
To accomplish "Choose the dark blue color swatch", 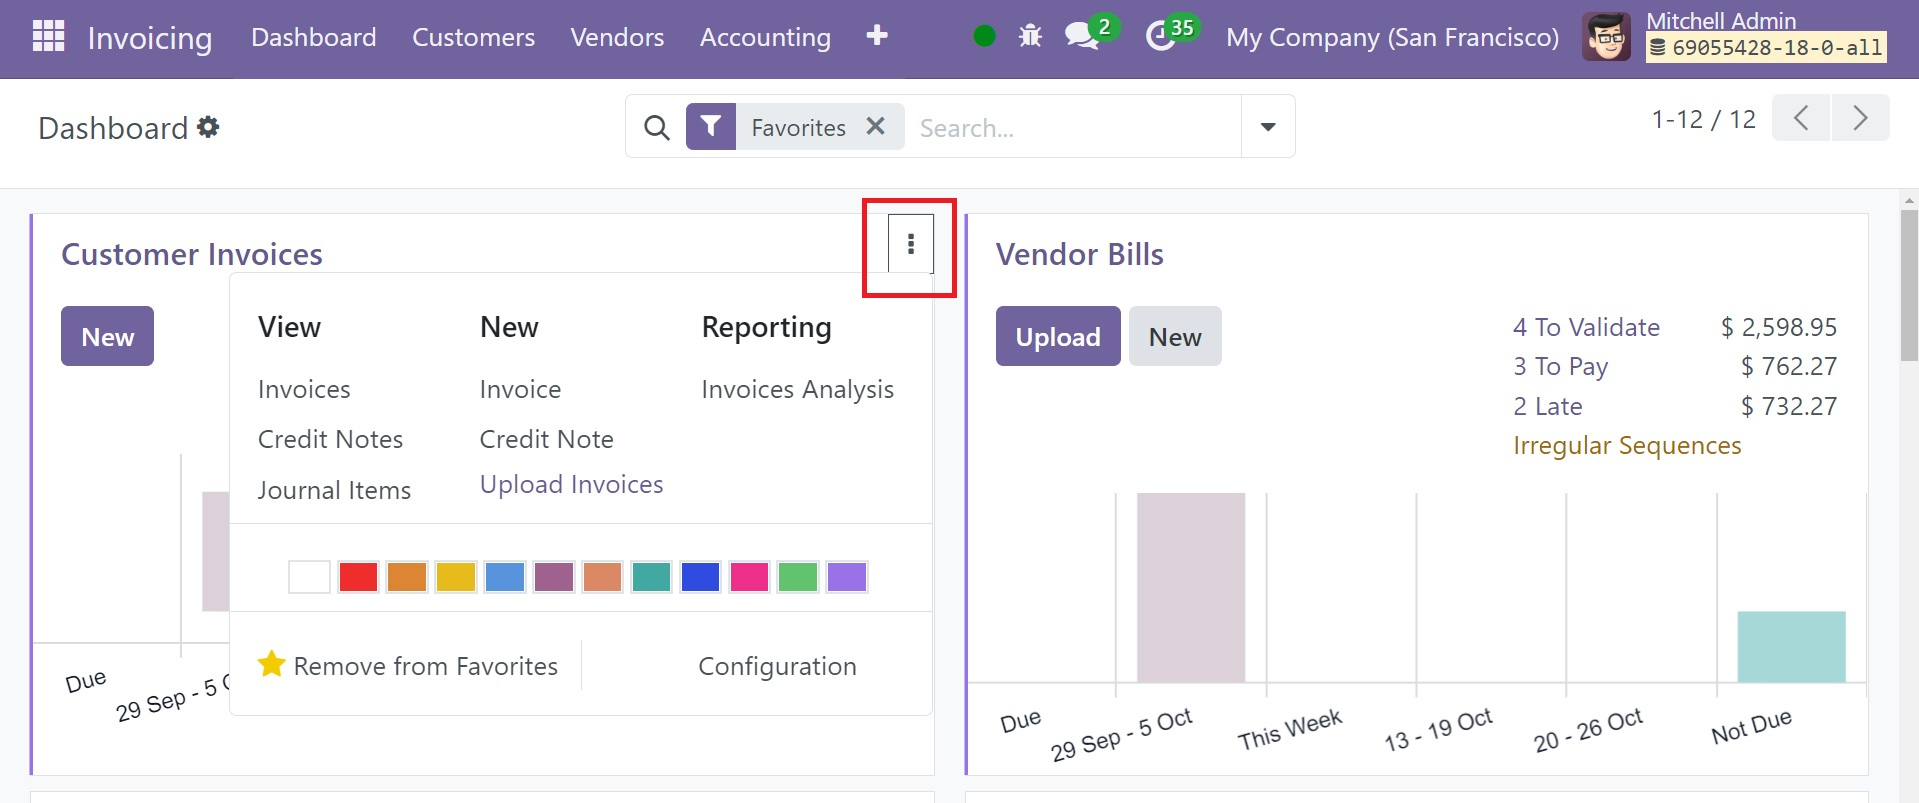I will point(701,577).
